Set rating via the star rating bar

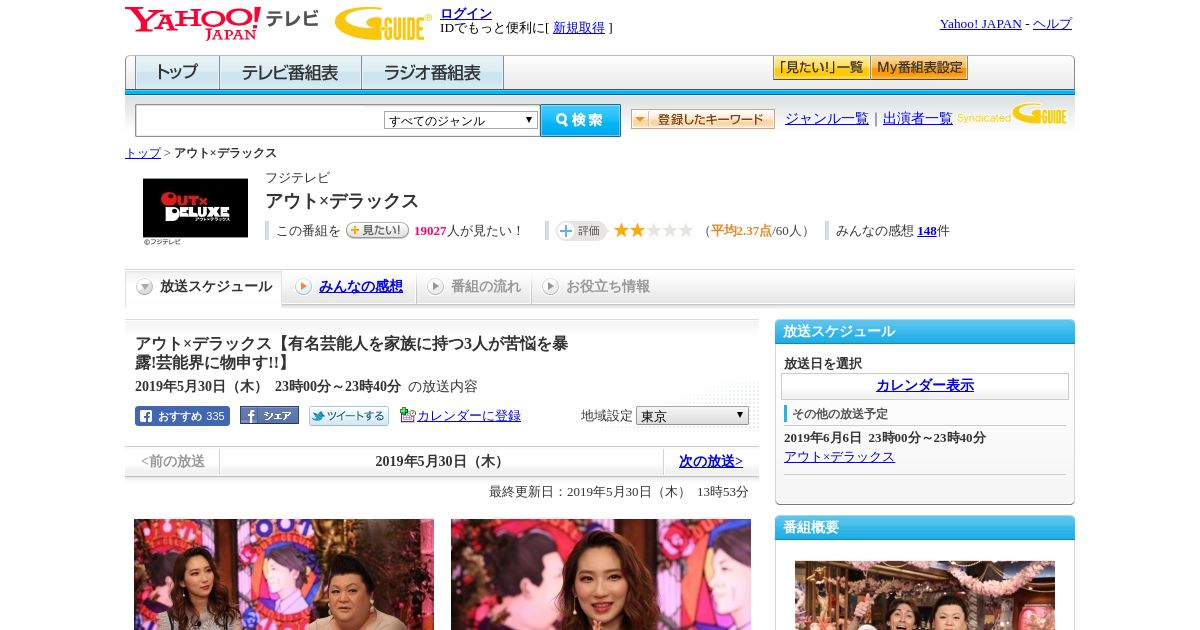tap(653, 230)
